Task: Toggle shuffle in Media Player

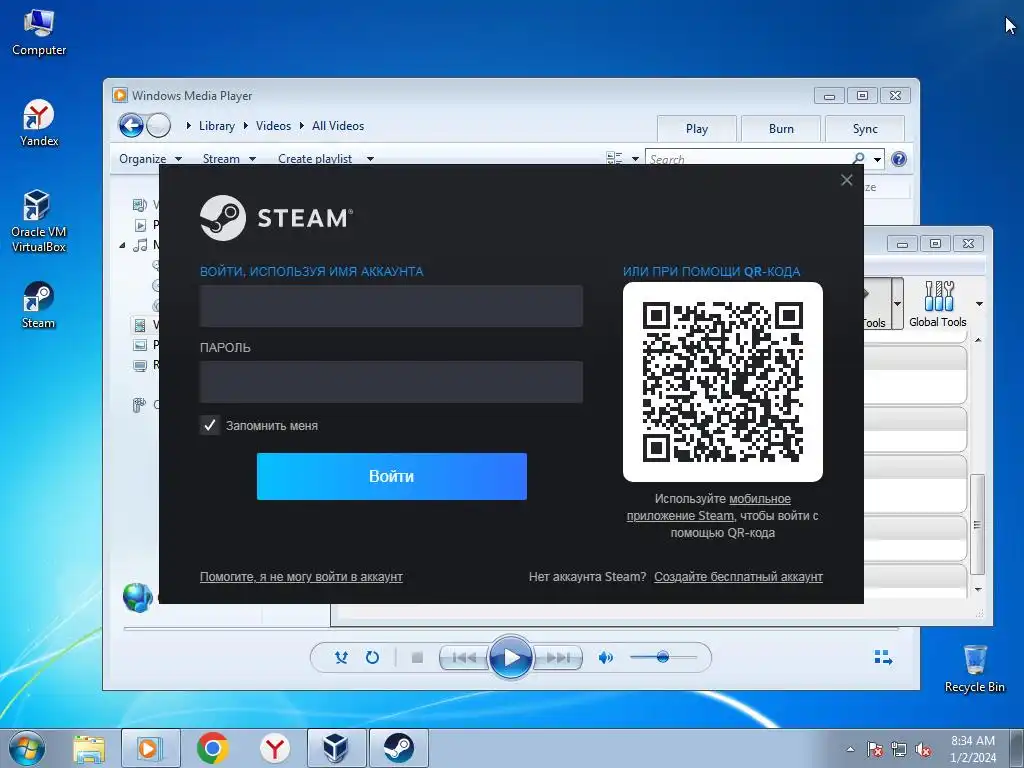Action: [341, 657]
